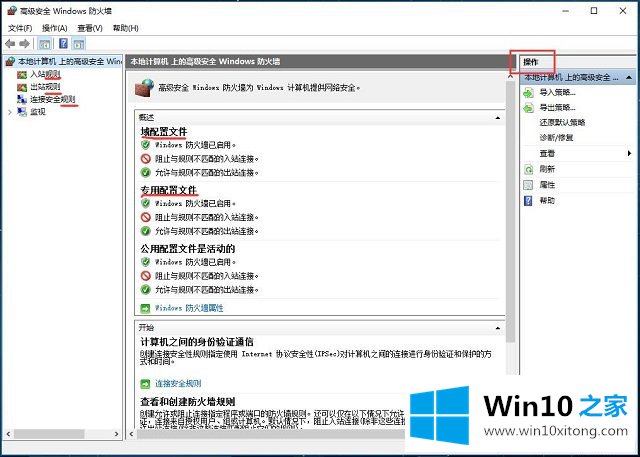Click 刷新 action

tap(547, 169)
